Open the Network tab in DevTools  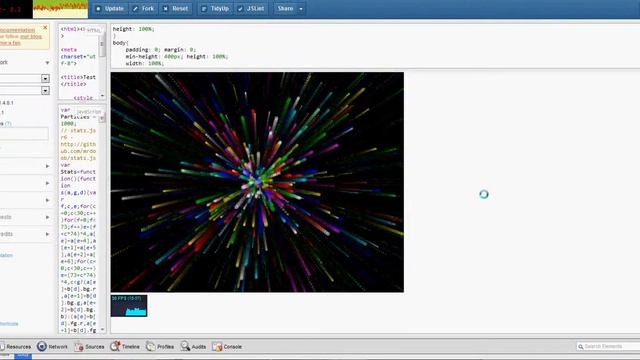coord(52,347)
